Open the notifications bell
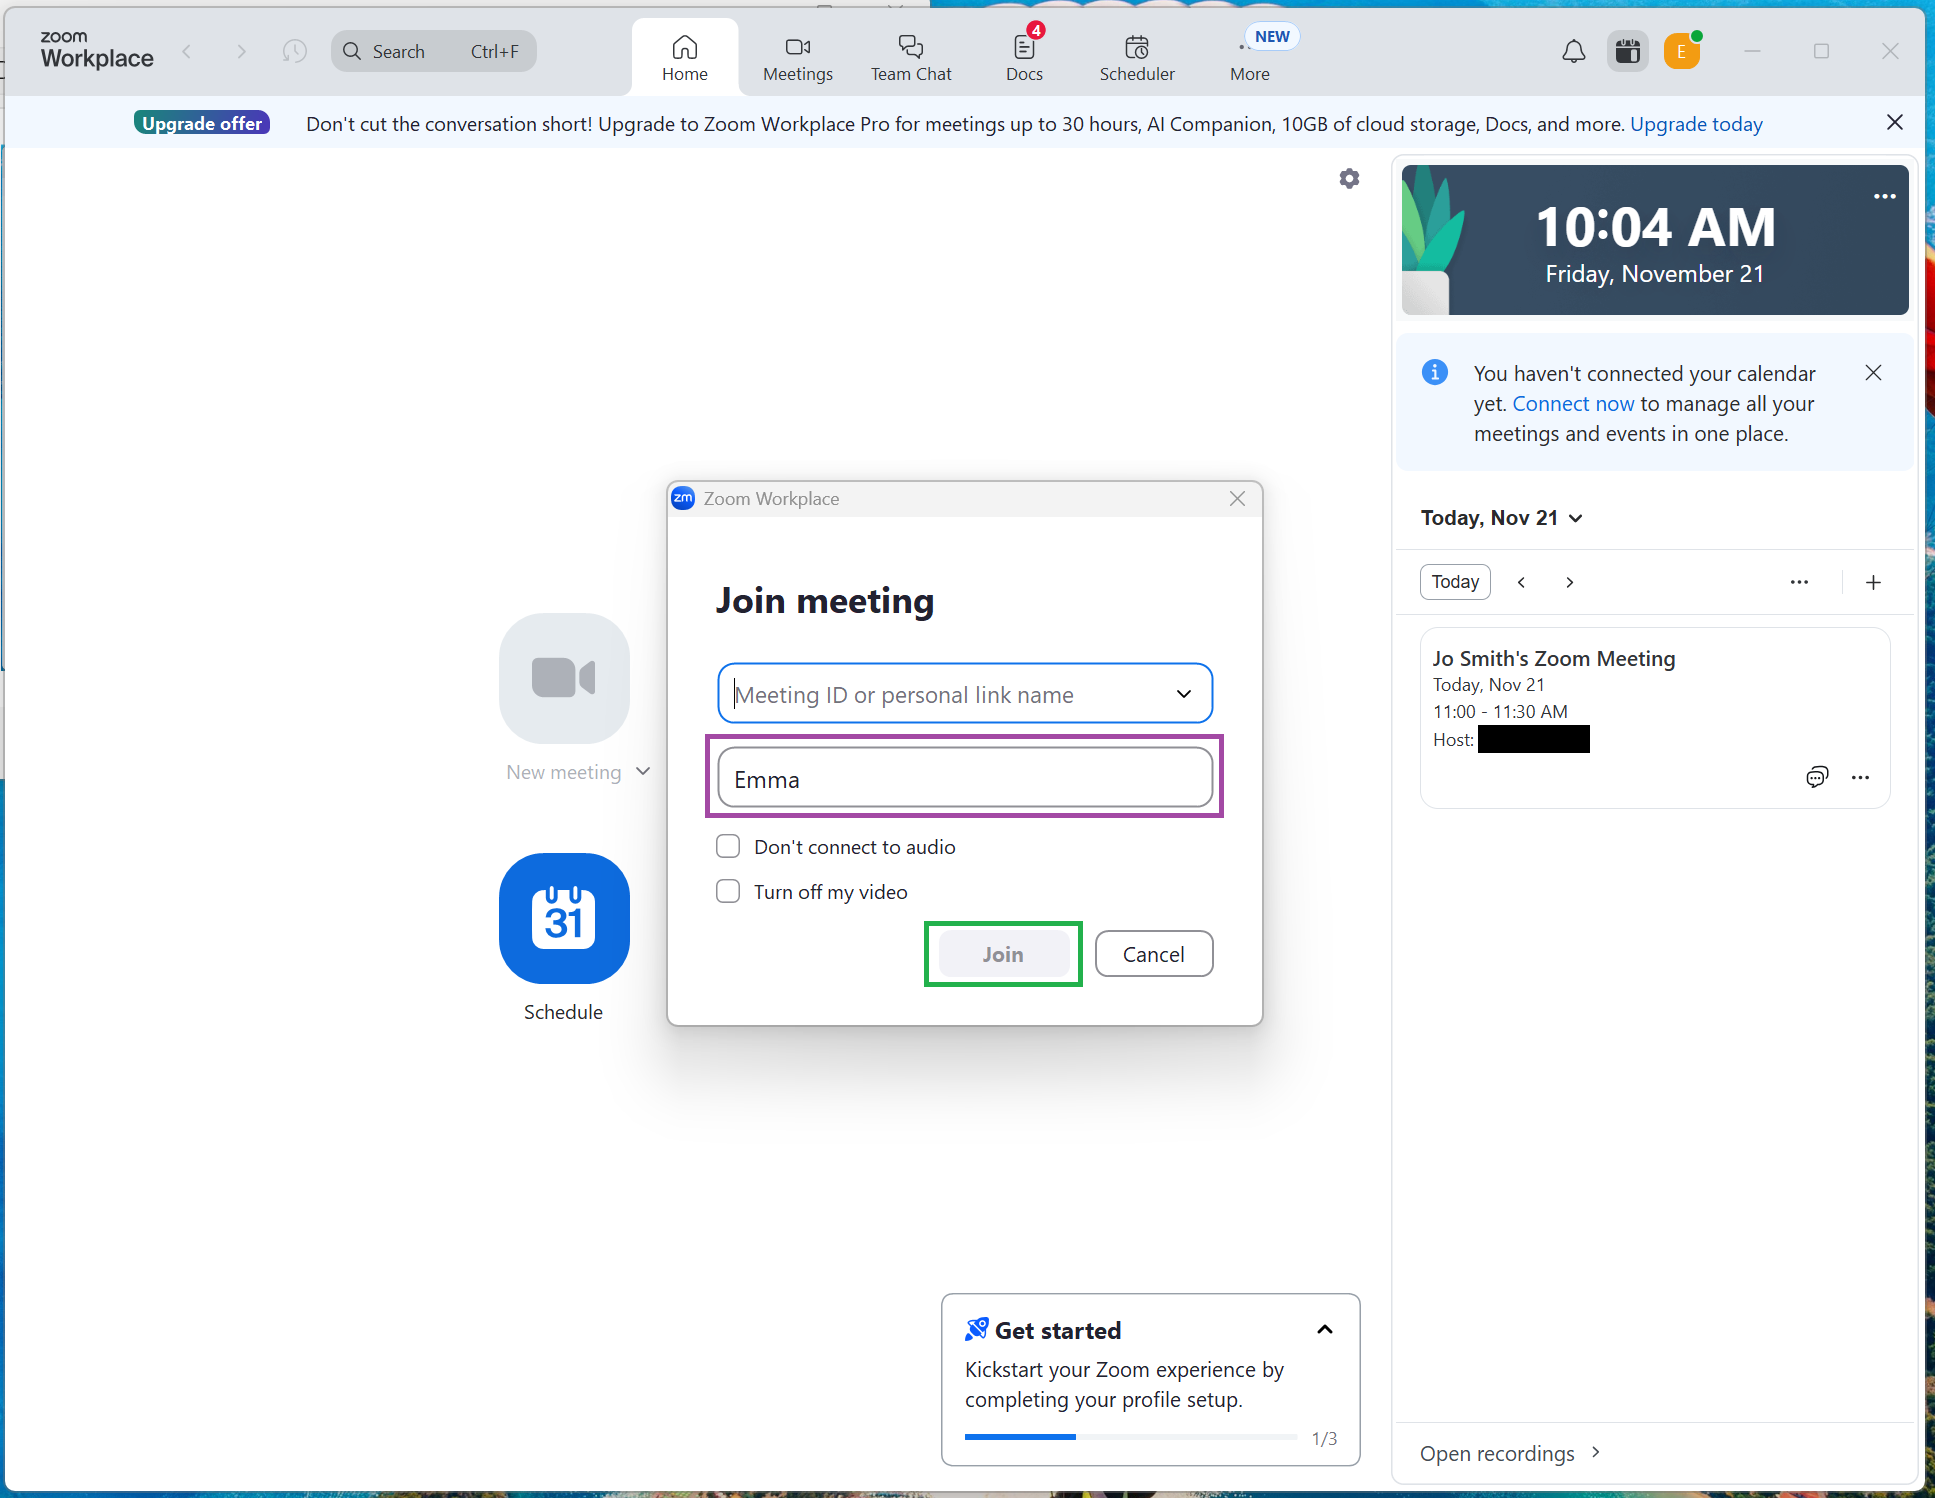 coord(1573,51)
